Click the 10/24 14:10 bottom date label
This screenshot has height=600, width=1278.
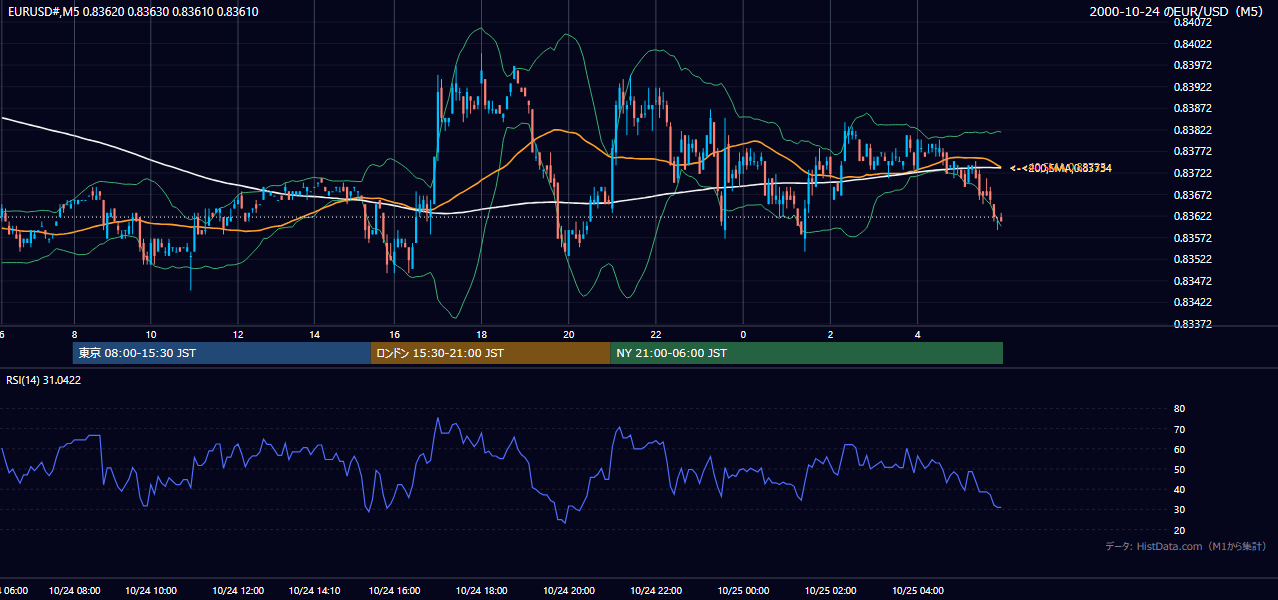click(x=314, y=591)
